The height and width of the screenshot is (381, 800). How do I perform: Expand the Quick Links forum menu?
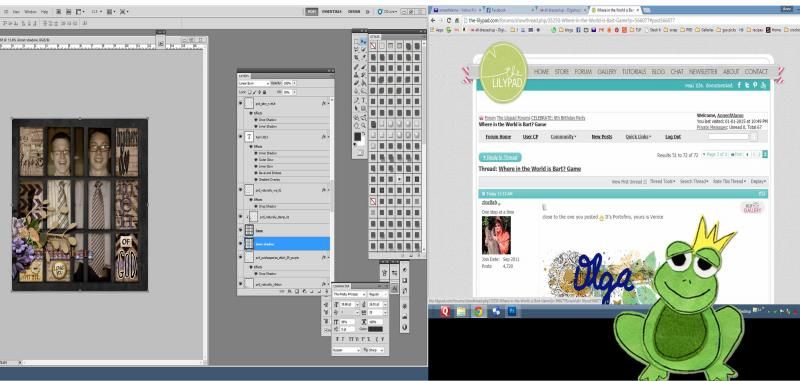(x=638, y=137)
